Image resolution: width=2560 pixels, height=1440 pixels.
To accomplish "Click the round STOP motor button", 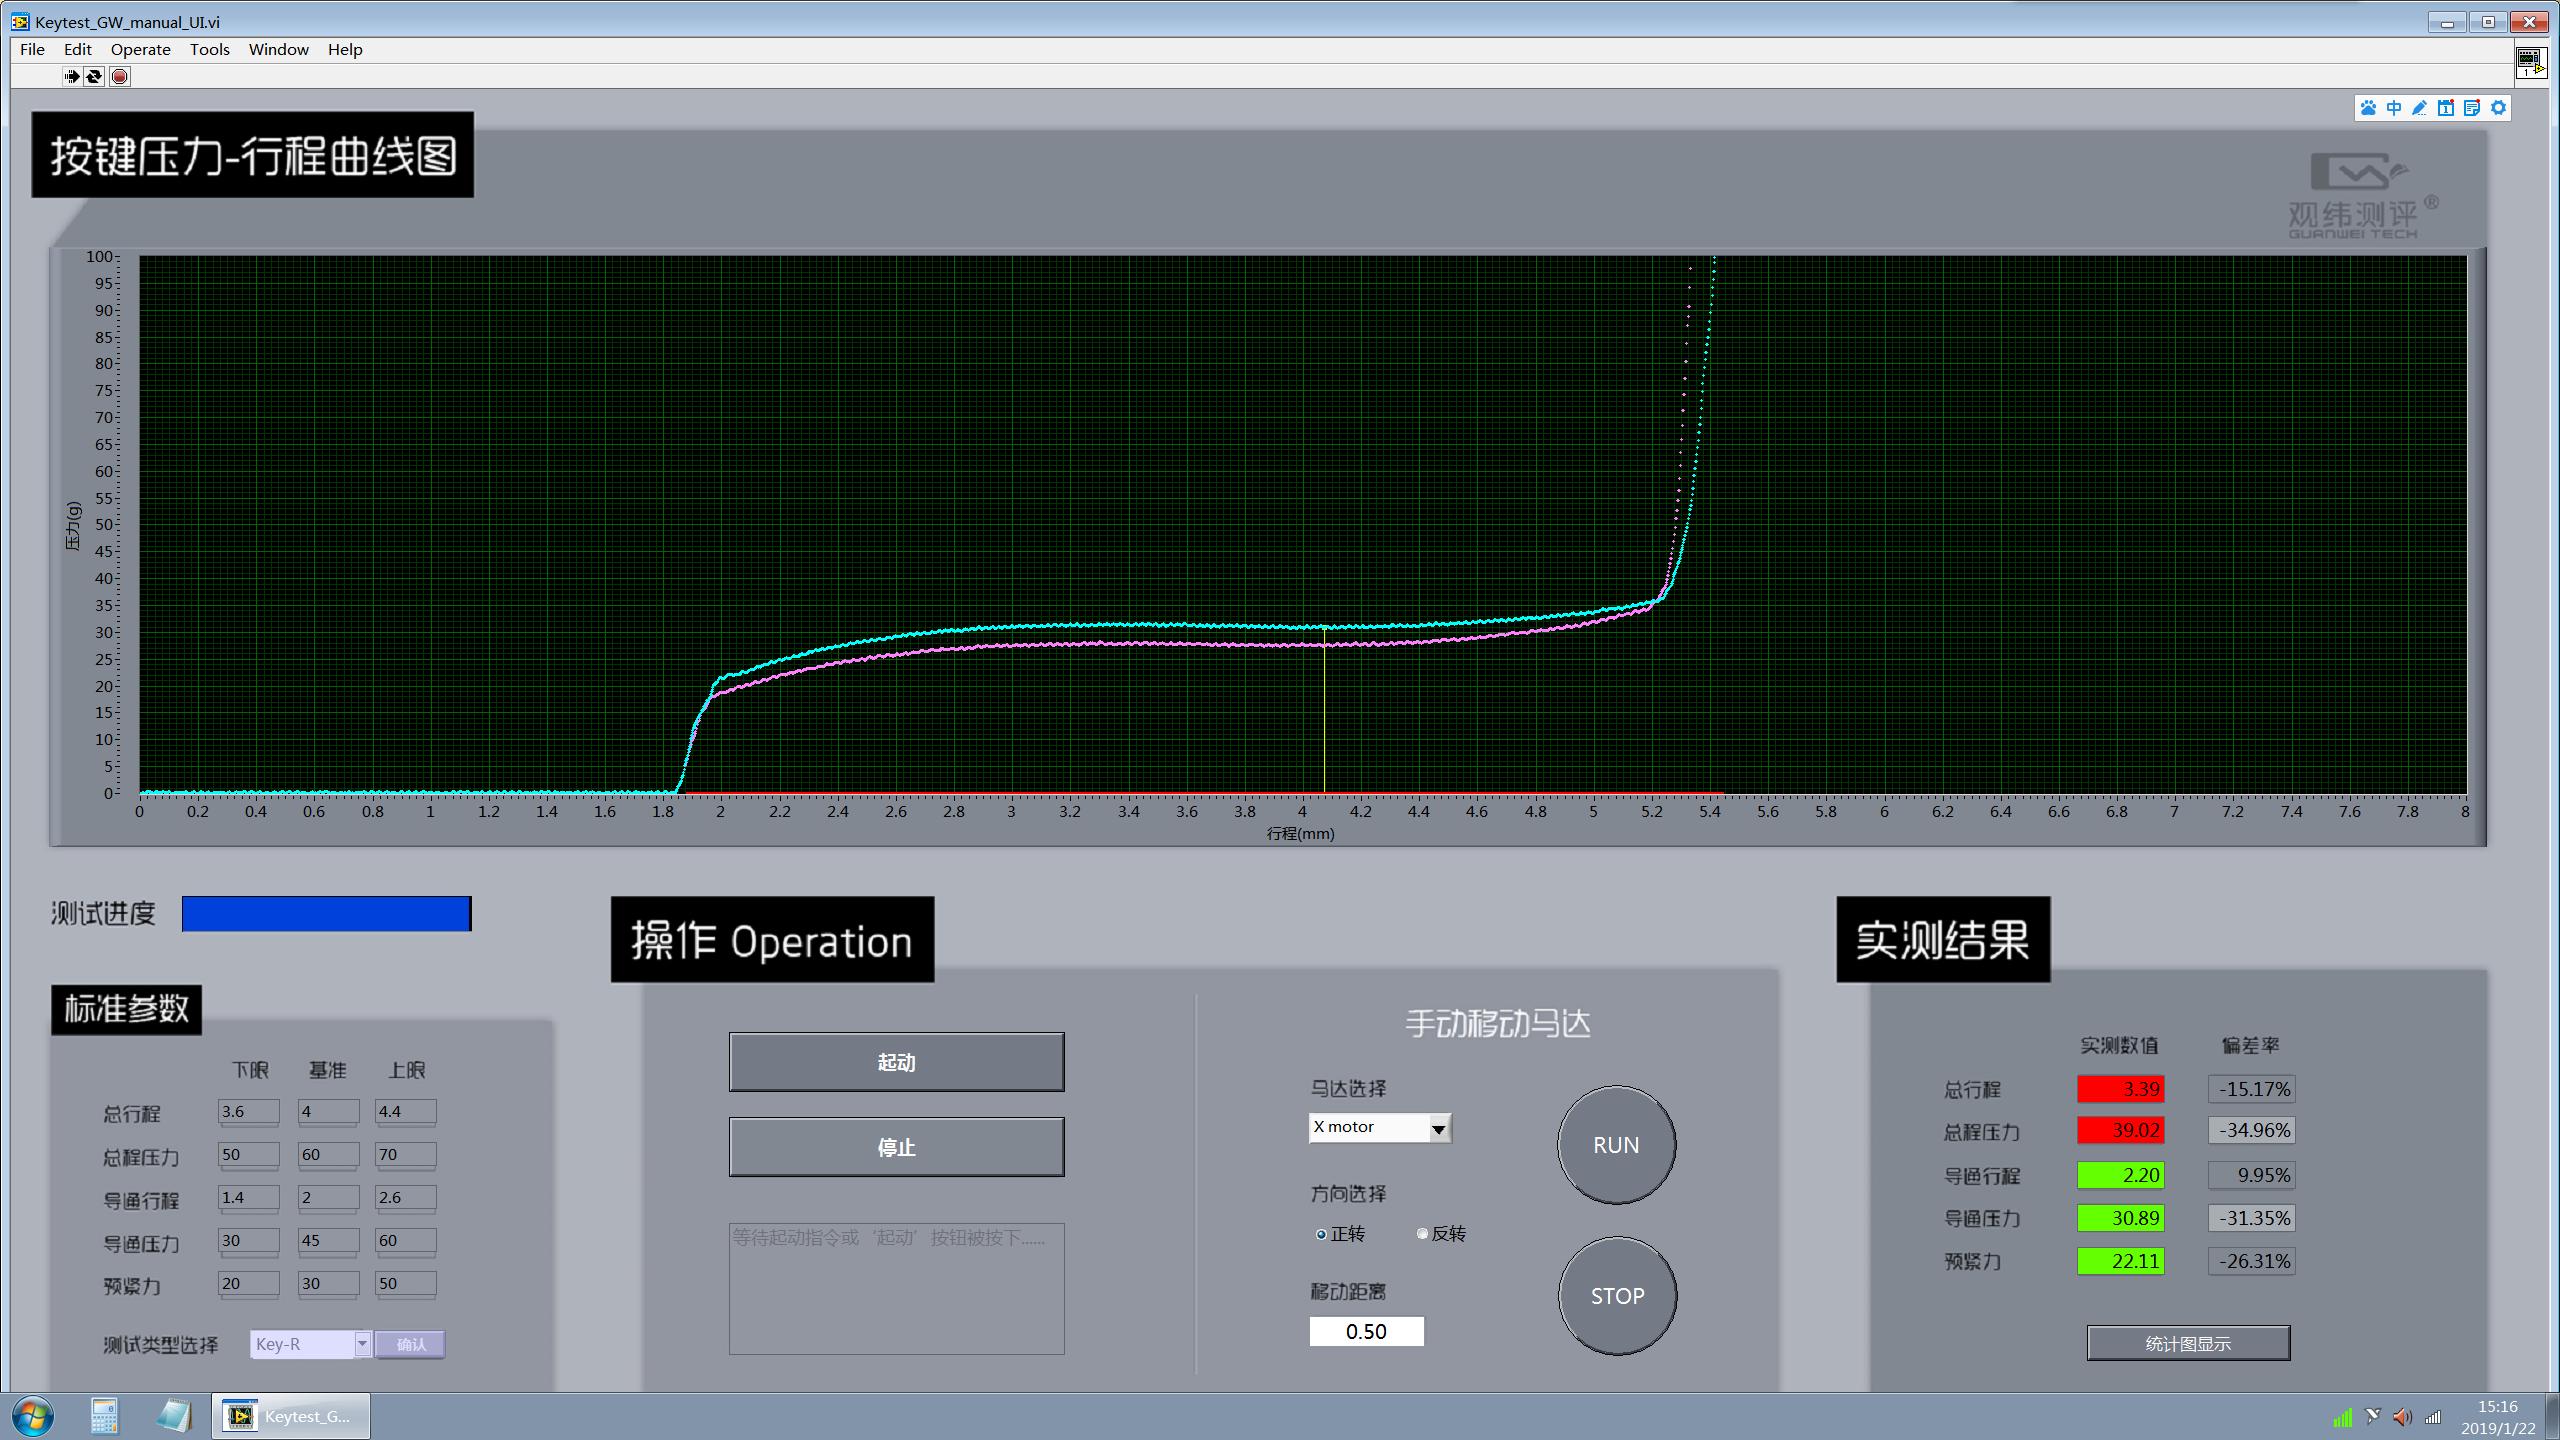I will point(1616,1296).
